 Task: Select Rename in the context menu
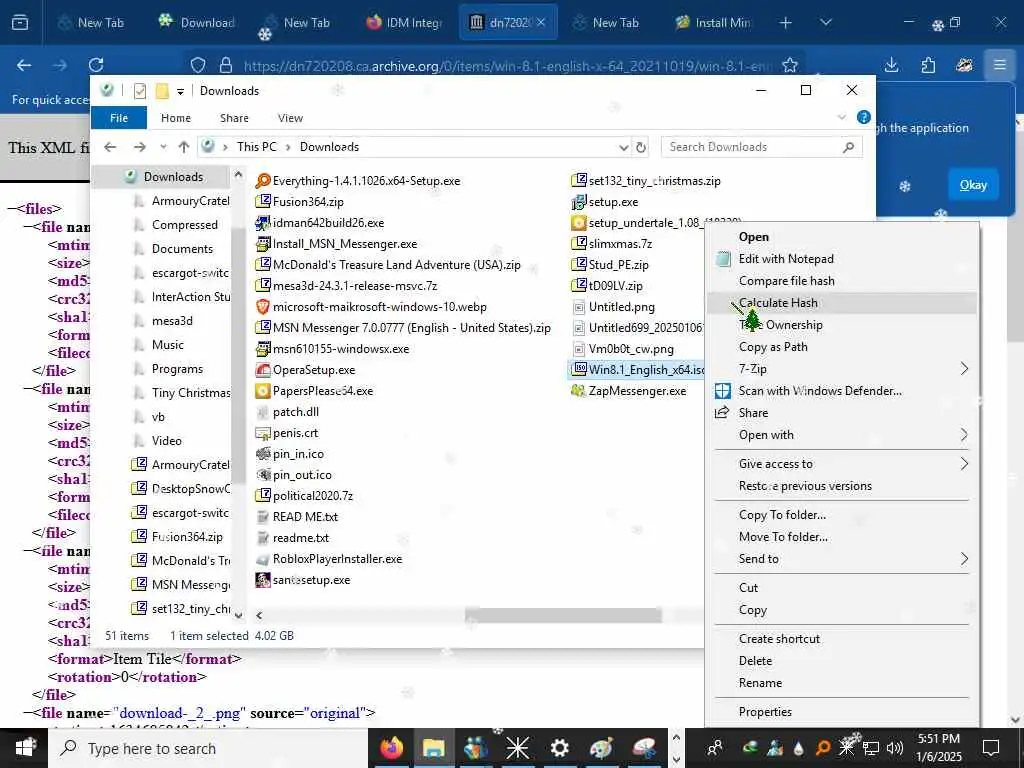point(842,683)
